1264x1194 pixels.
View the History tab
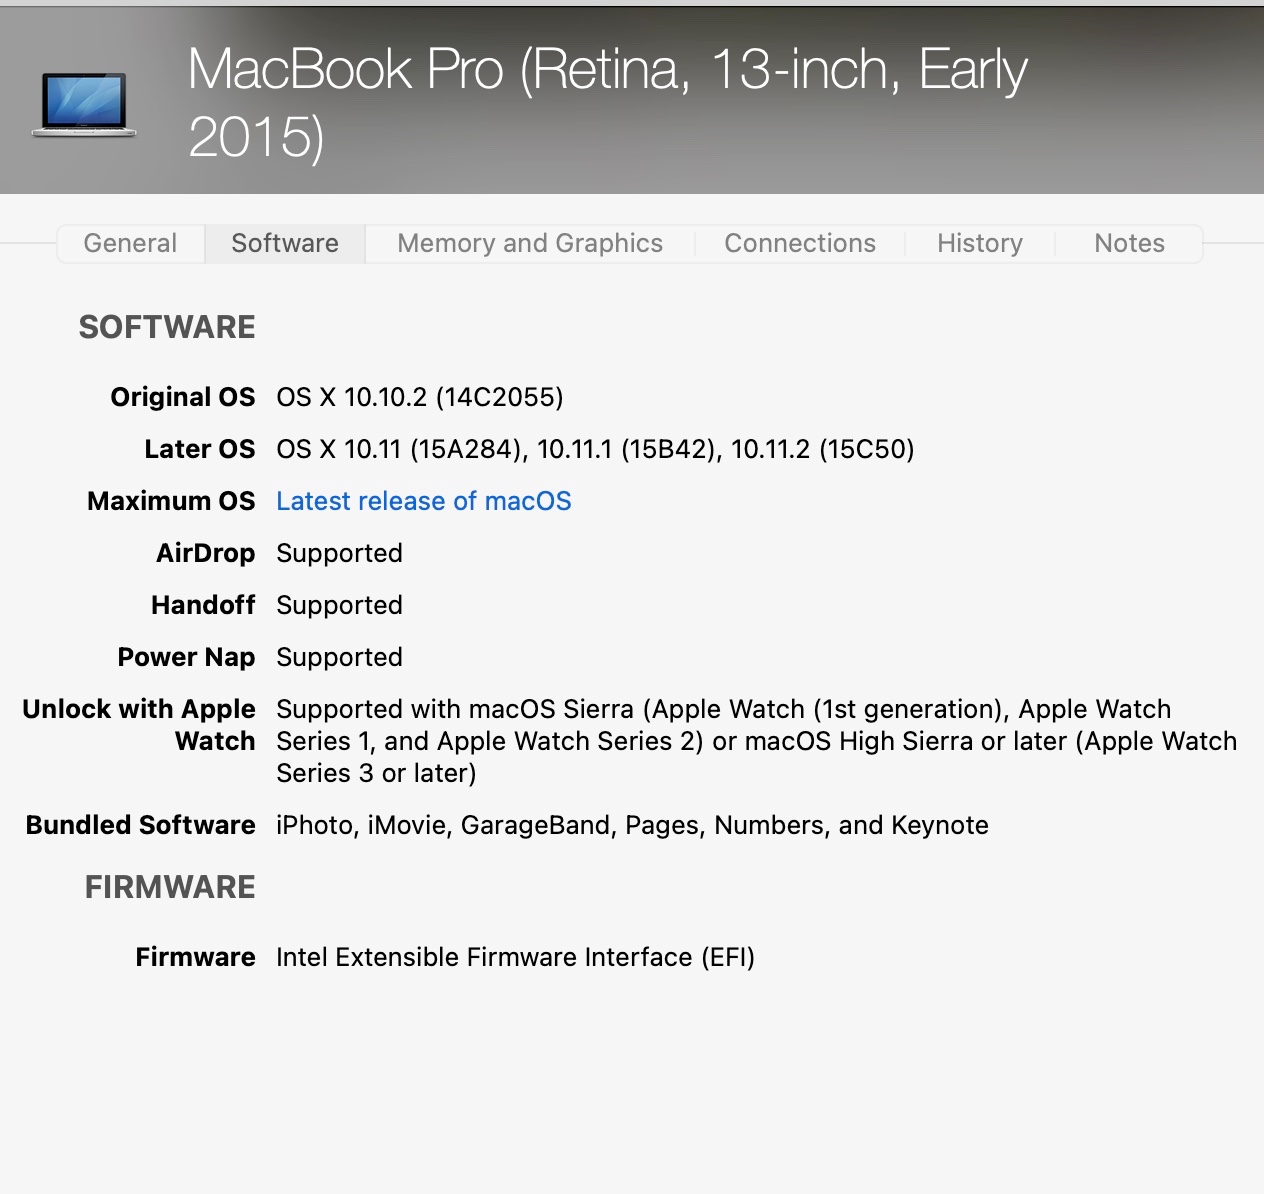click(980, 243)
